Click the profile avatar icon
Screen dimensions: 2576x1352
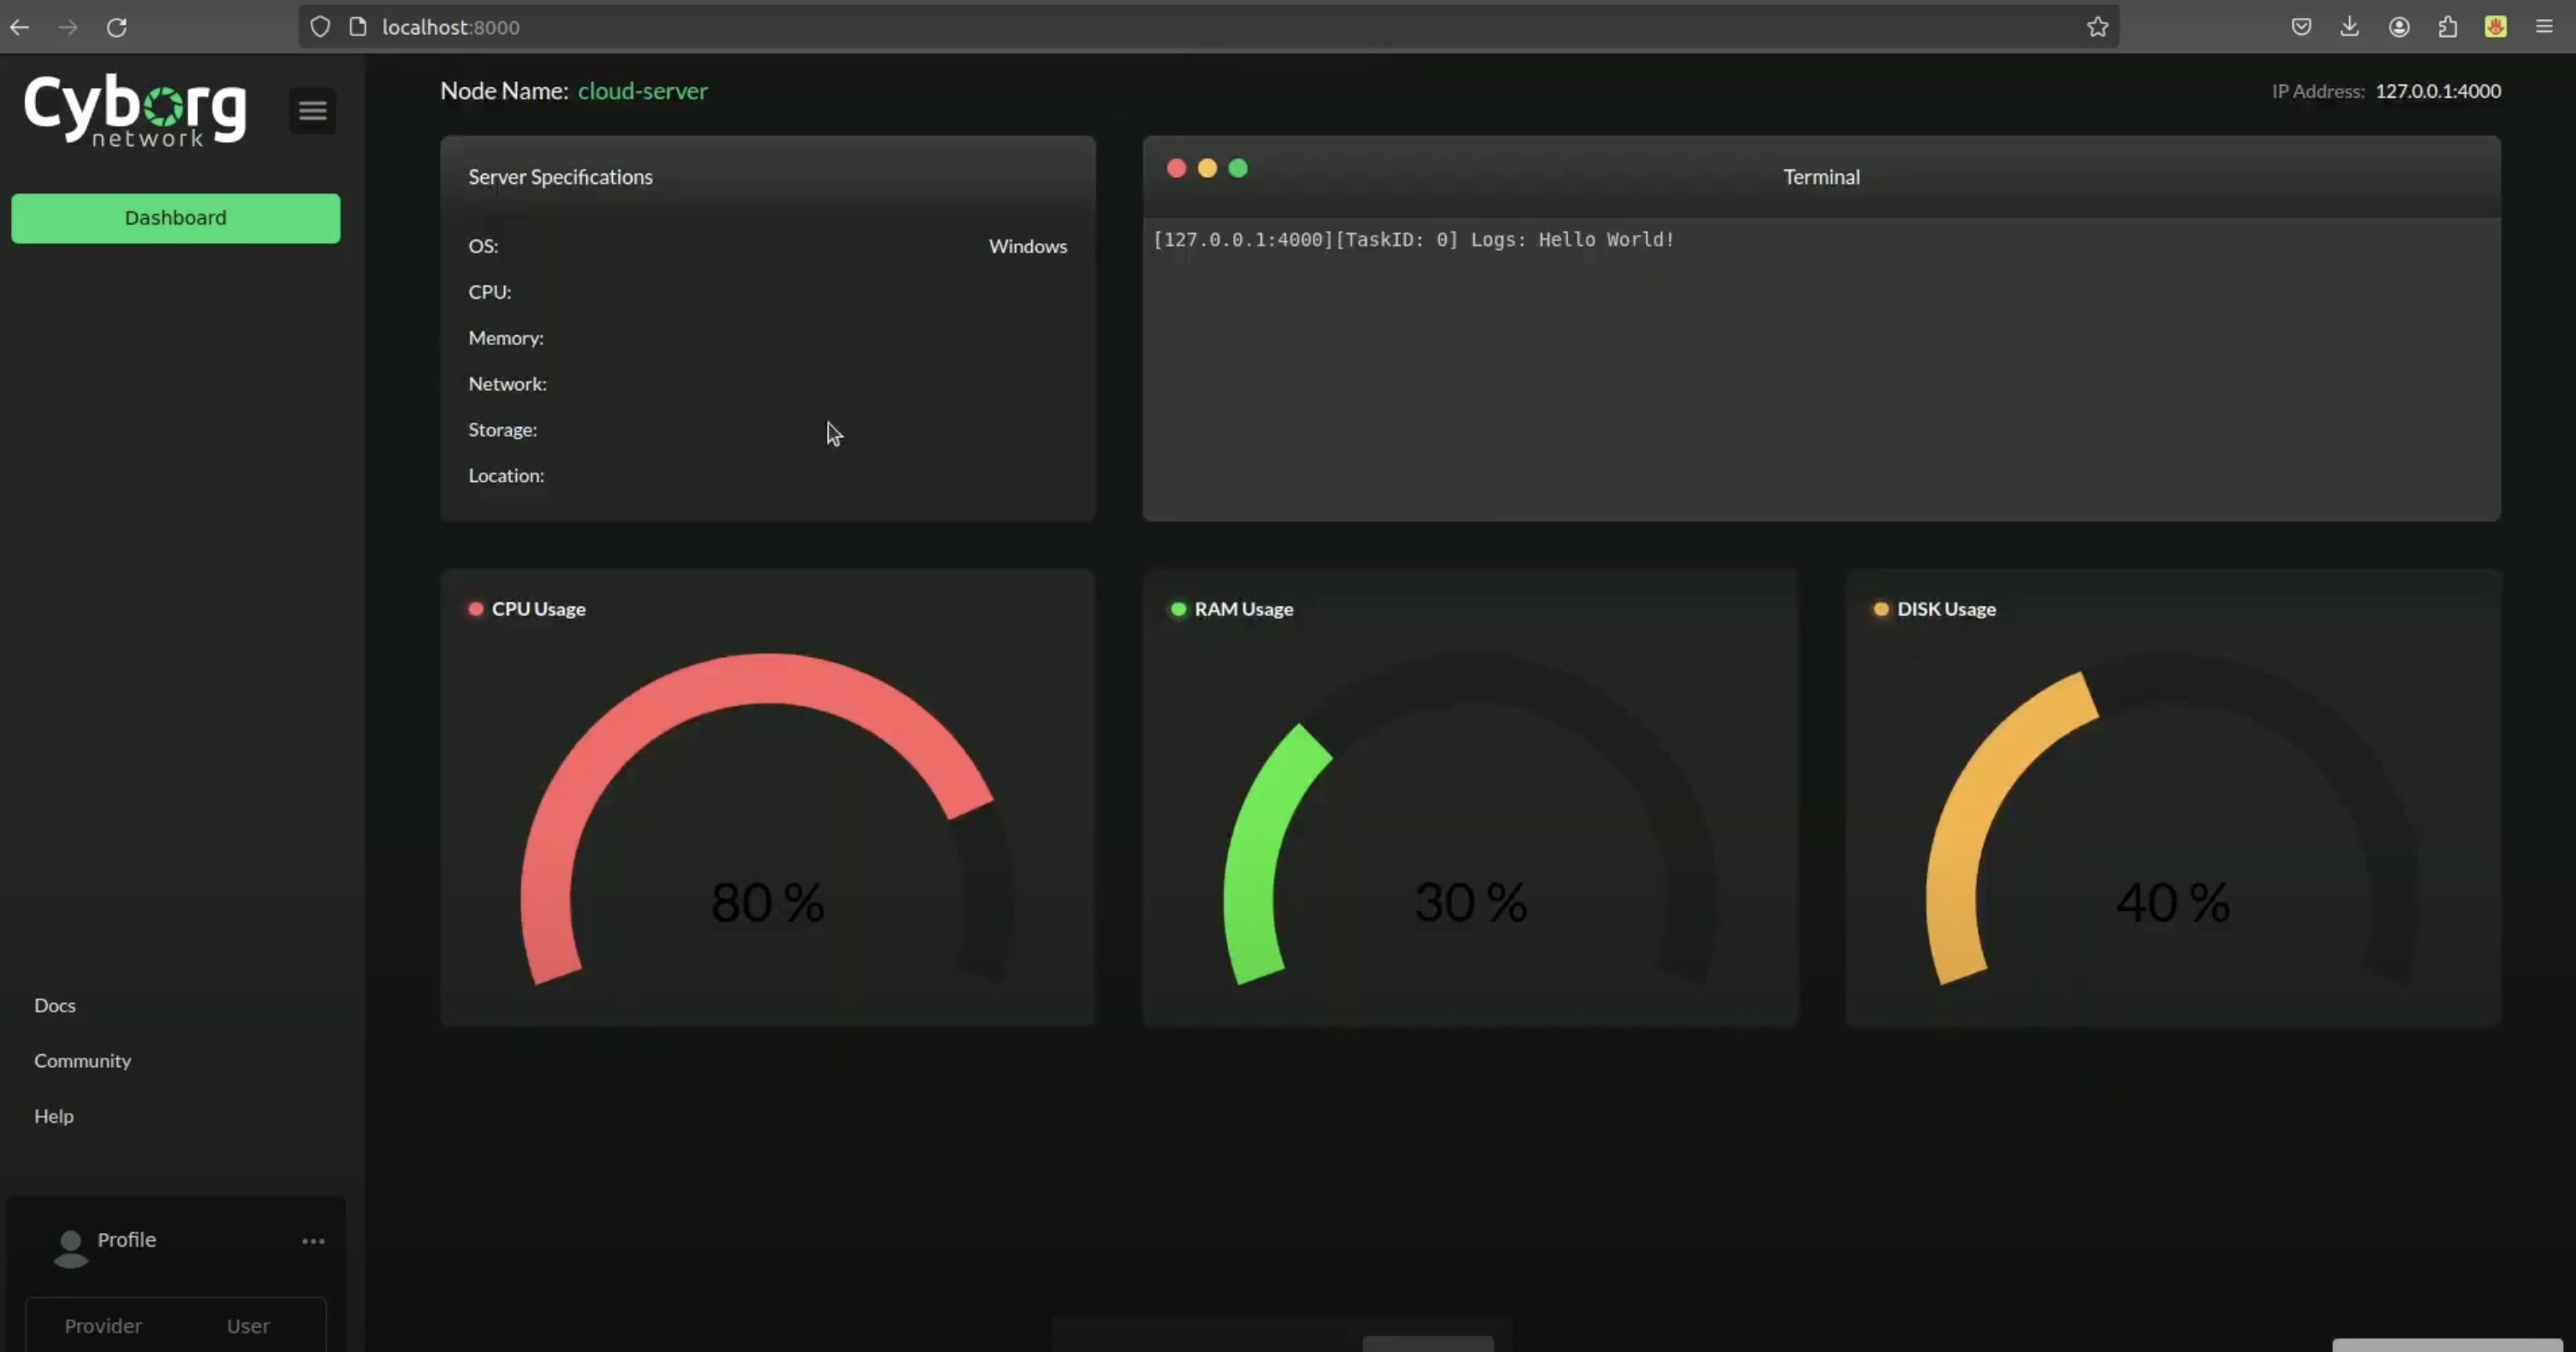(x=70, y=1248)
